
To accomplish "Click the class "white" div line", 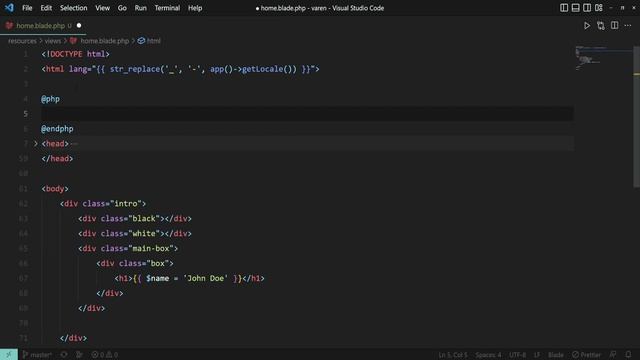I will (x=135, y=233).
